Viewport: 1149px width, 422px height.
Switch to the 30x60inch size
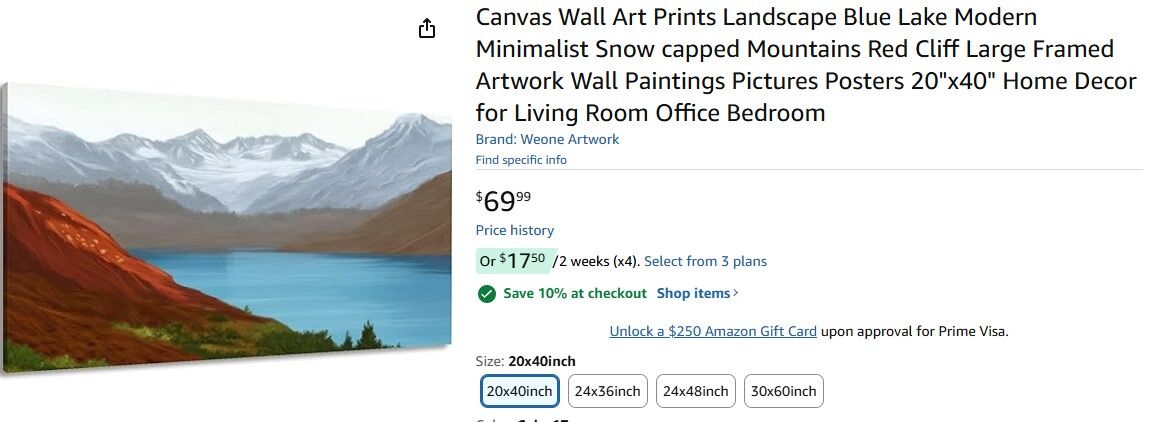click(783, 391)
